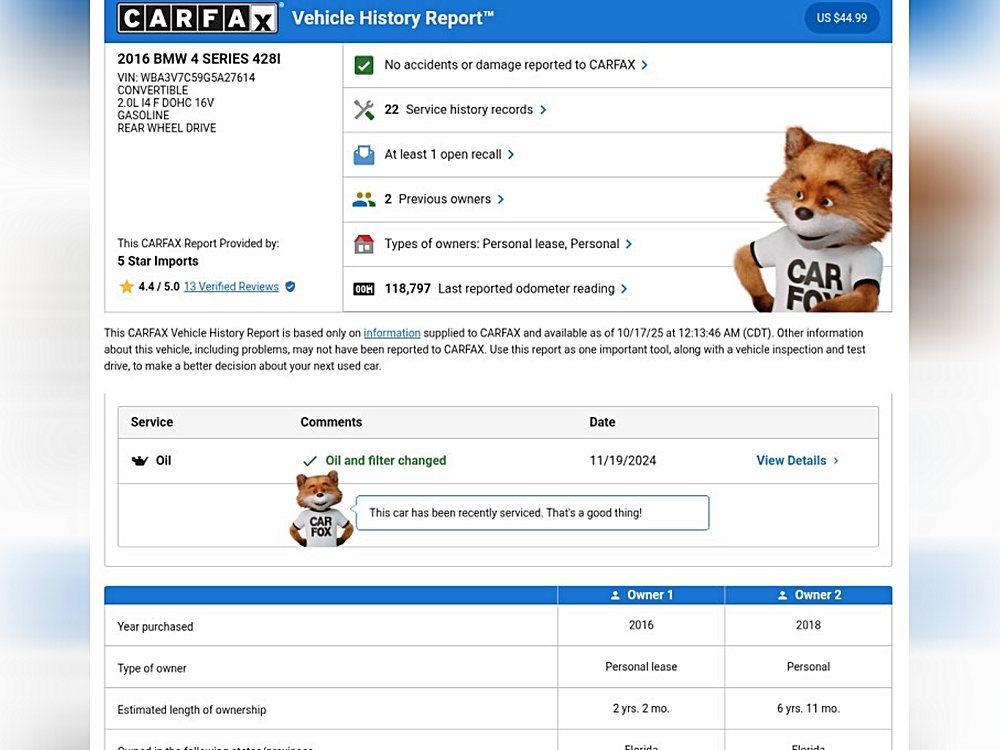
Task: Click the gold rating star
Action: coord(127,287)
